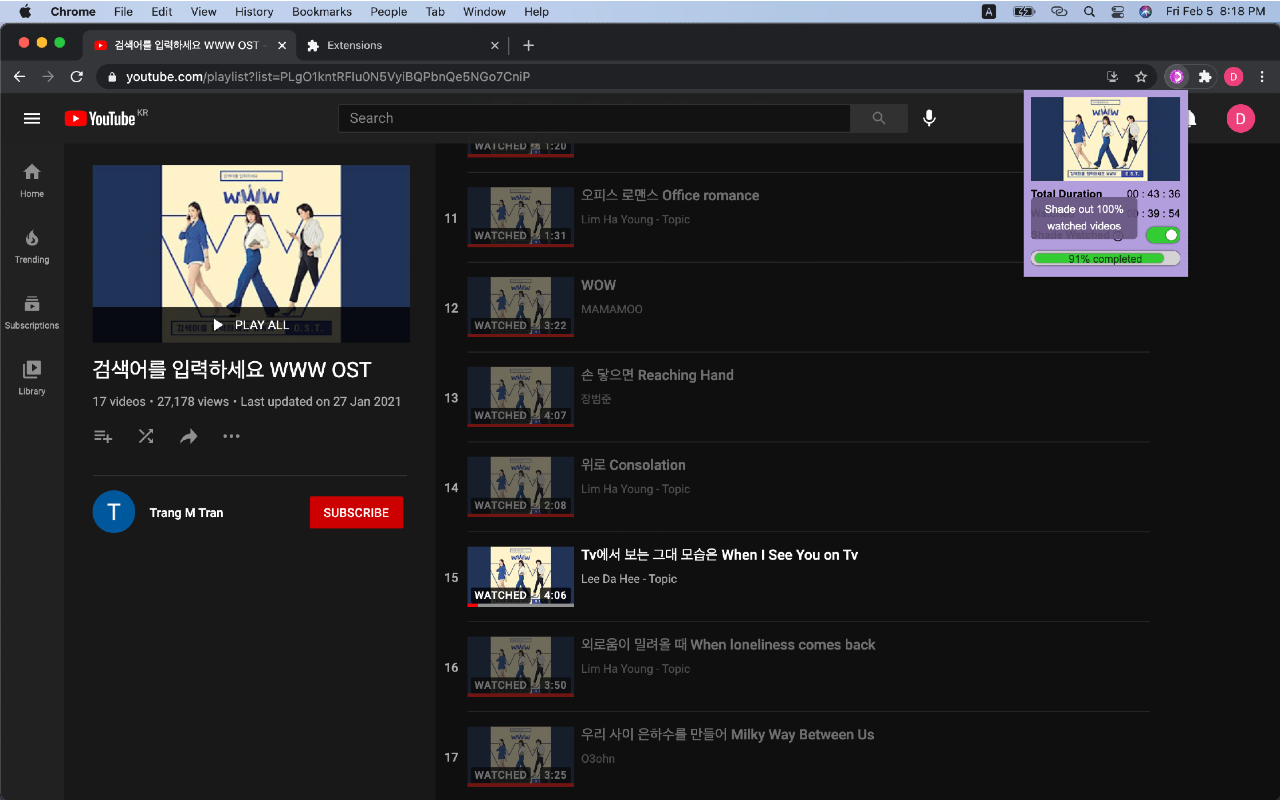Image resolution: width=1280 pixels, height=800 pixels.
Task: Open Trang M Tran channel link
Action: click(x=186, y=512)
